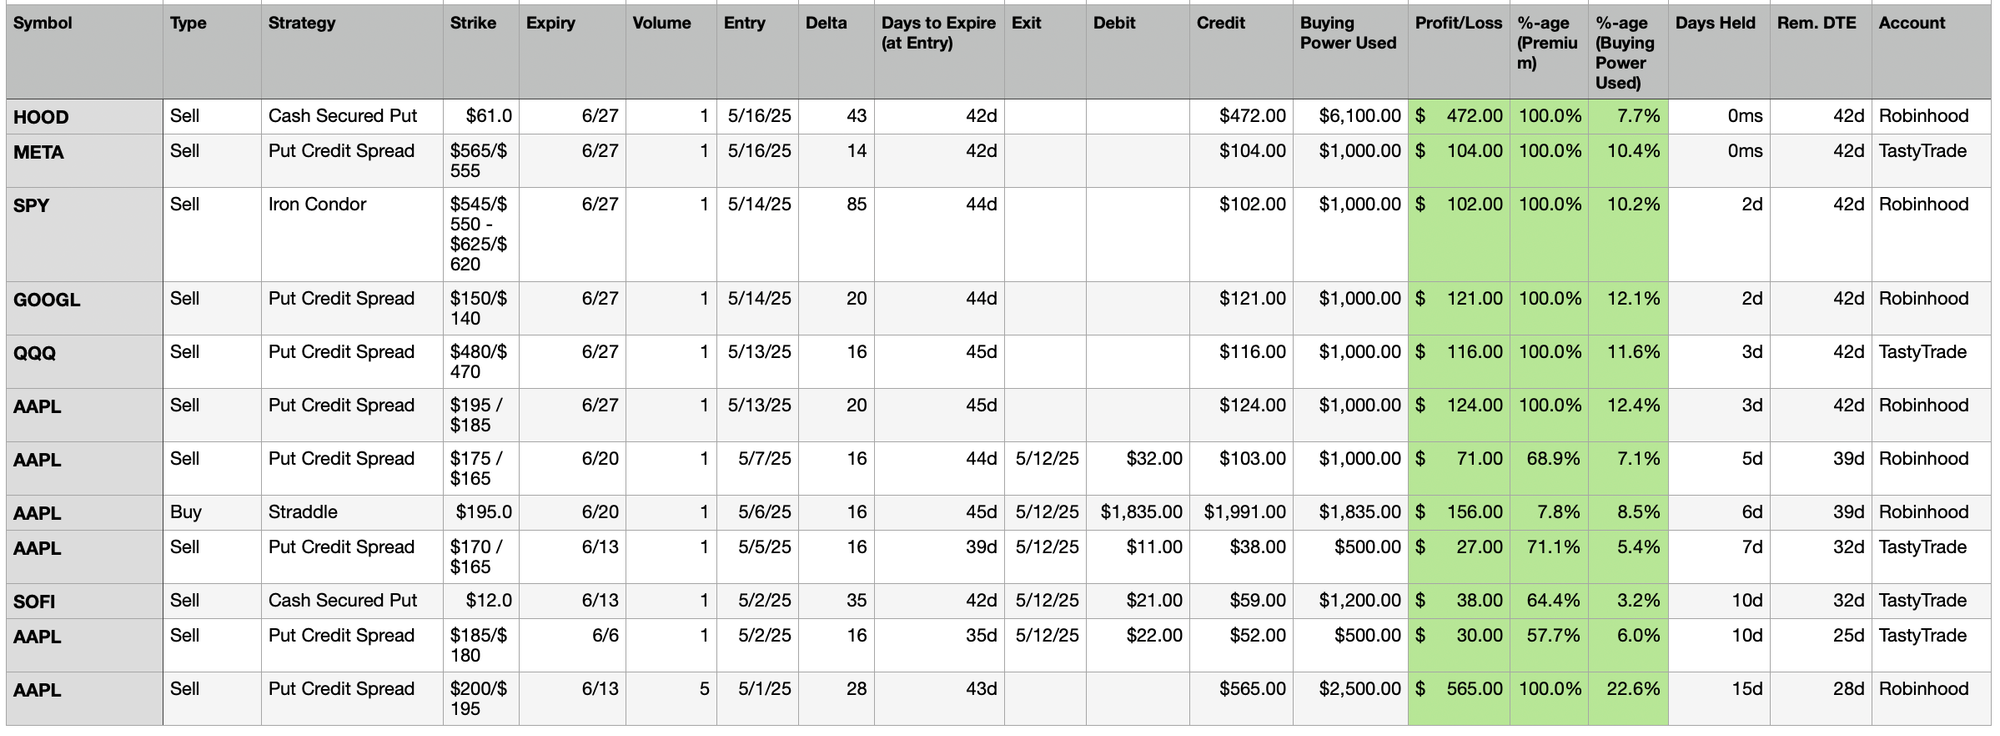Image resolution: width=2000 pixels, height=736 pixels.
Task: Select the Profit/Loss column header
Action: [x=1459, y=51]
